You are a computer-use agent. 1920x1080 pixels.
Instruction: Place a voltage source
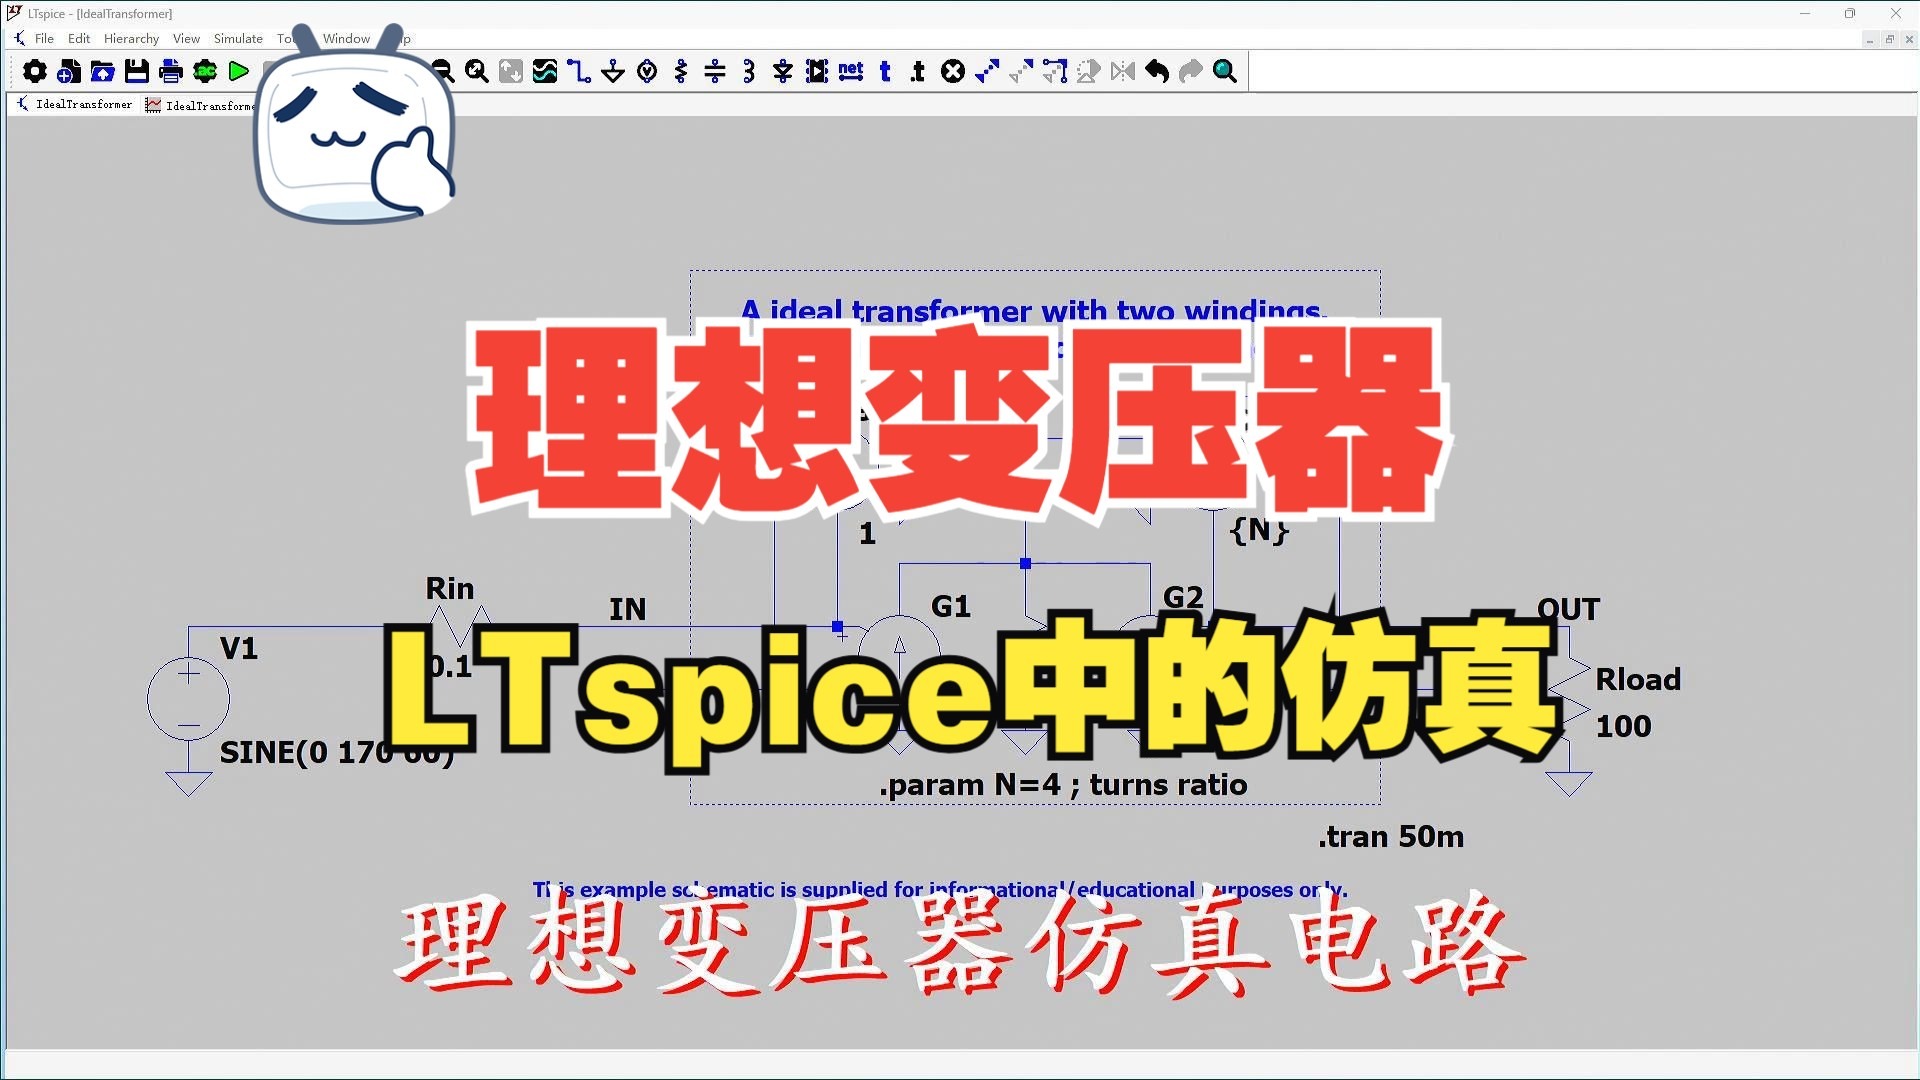pos(647,71)
